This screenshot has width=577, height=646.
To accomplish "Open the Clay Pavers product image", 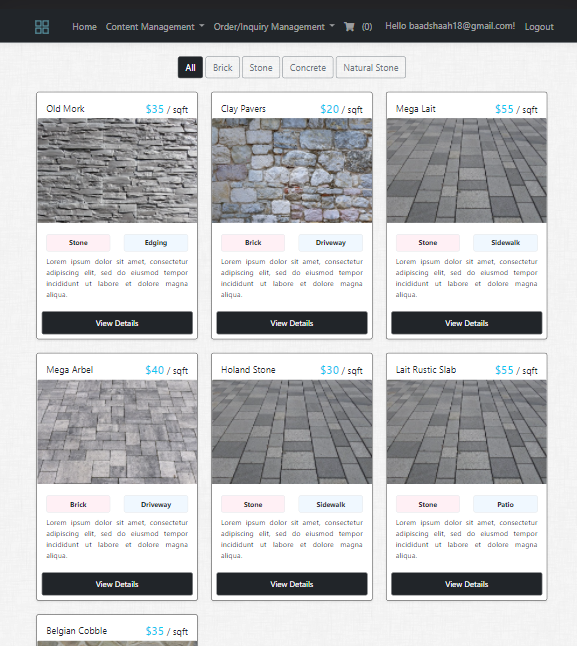I will pyautogui.click(x=292, y=171).
